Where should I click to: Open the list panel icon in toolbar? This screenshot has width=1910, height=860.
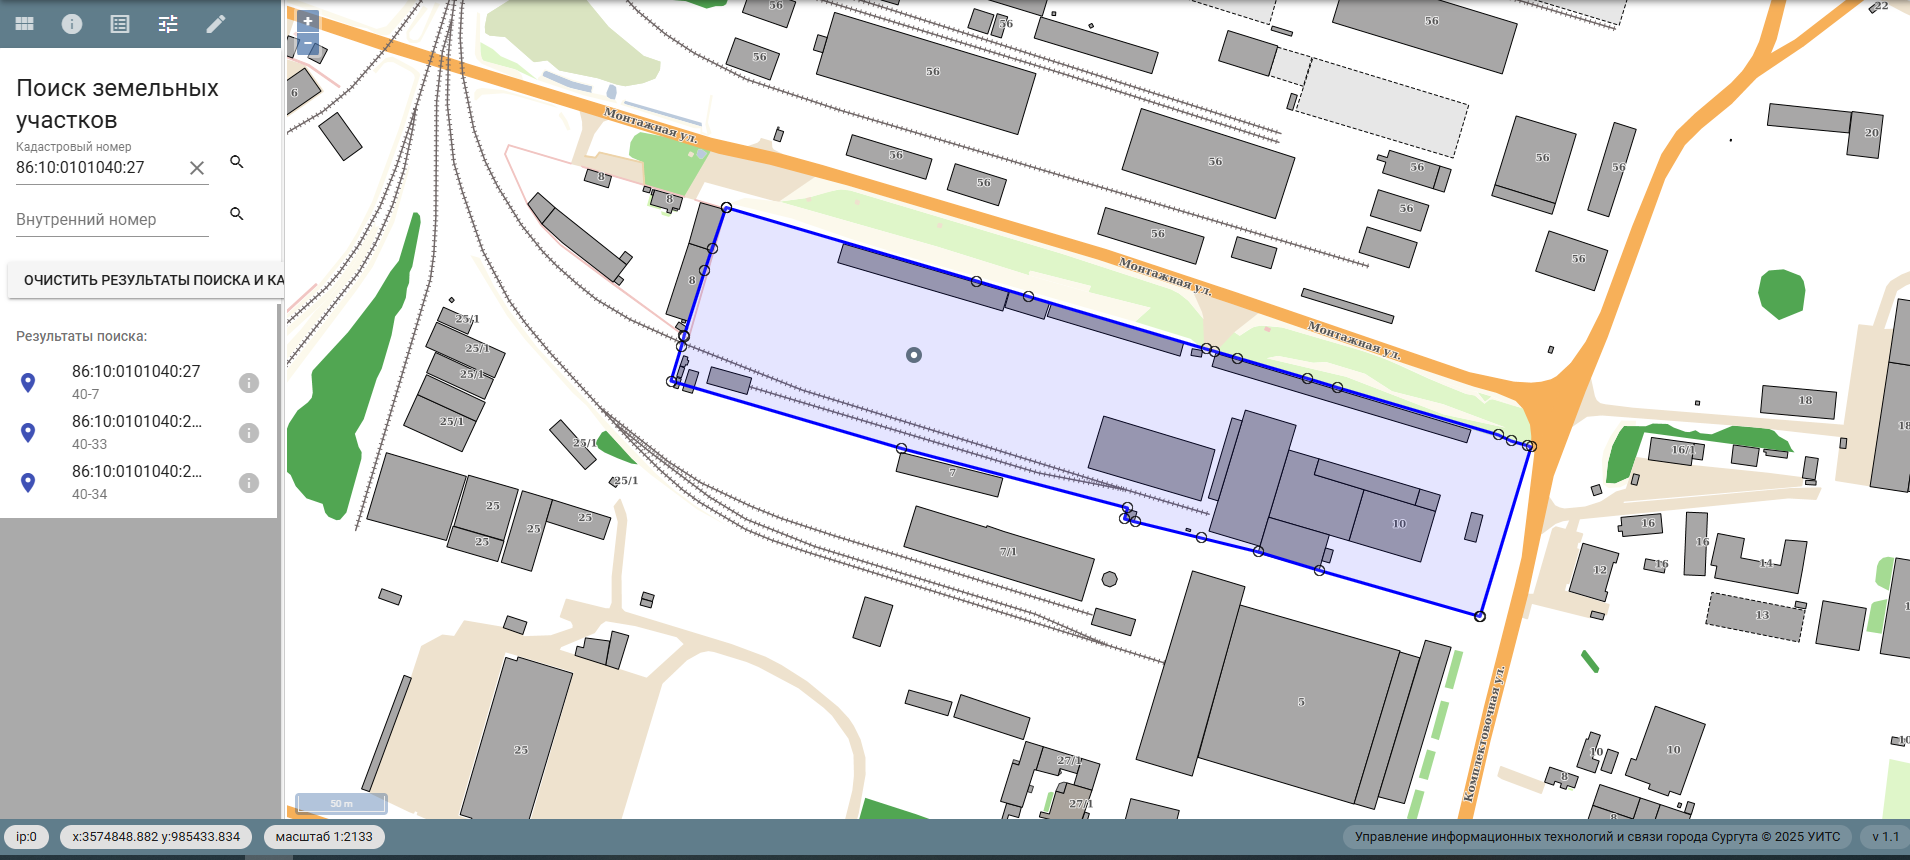point(120,24)
